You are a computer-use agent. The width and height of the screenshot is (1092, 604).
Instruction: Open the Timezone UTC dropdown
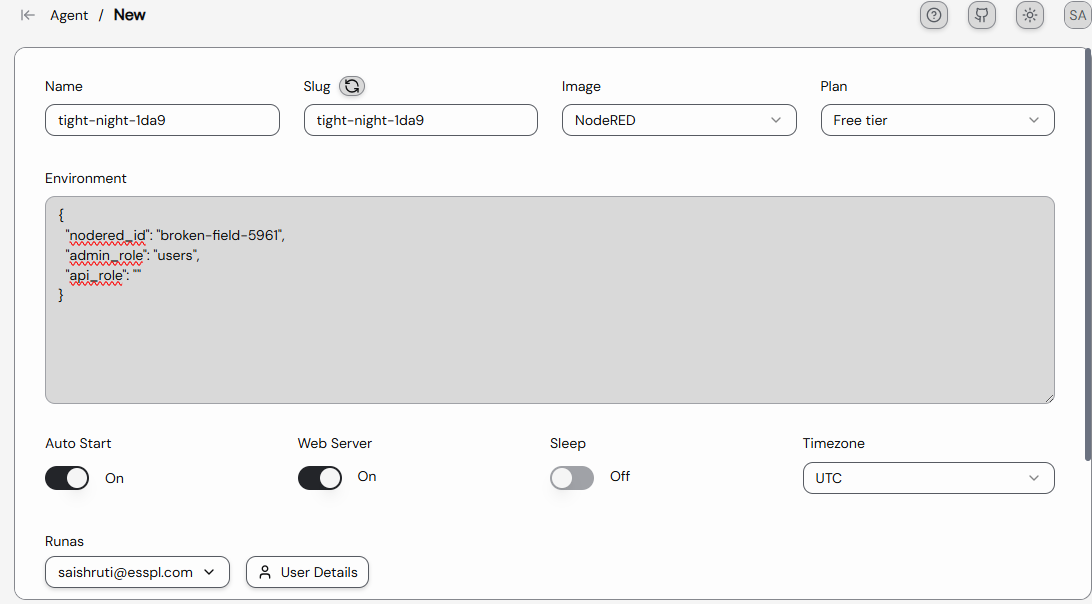928,478
